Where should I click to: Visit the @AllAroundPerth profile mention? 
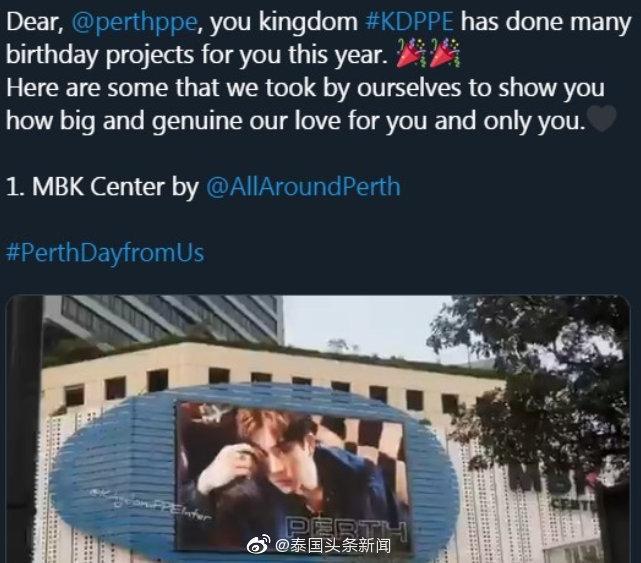coord(303,186)
